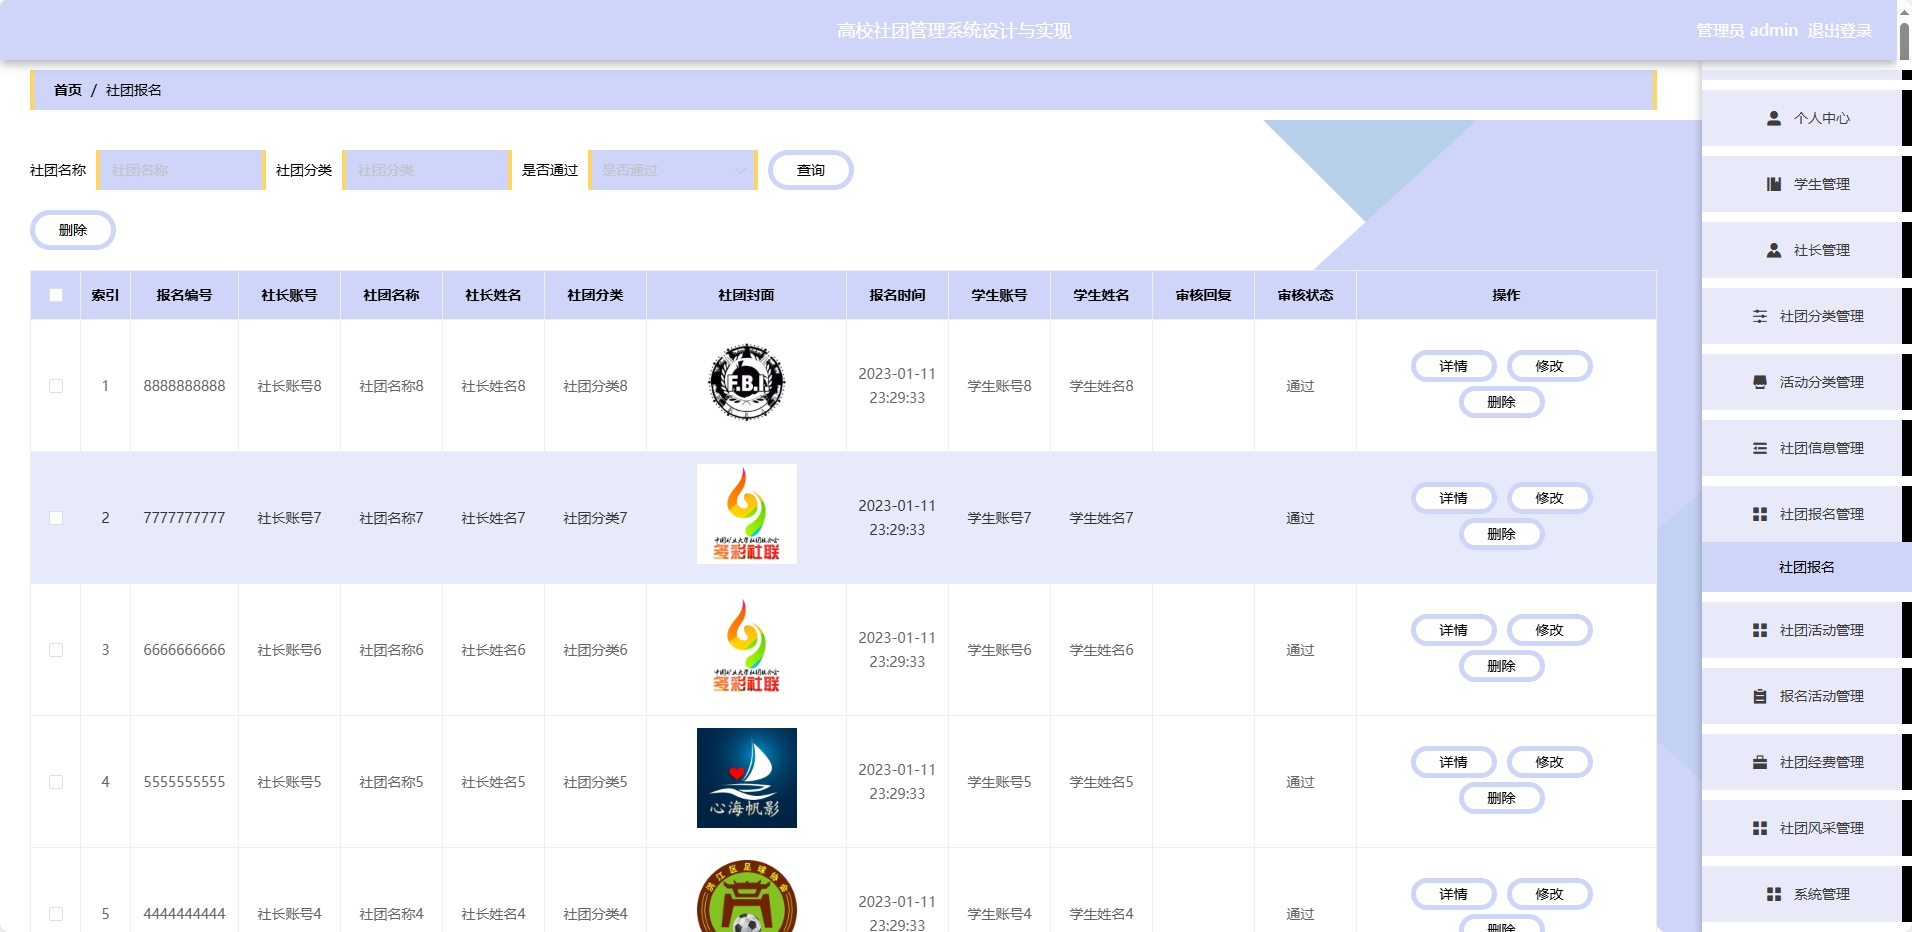Click 修改 for 社团名称4 row

tap(1550, 894)
